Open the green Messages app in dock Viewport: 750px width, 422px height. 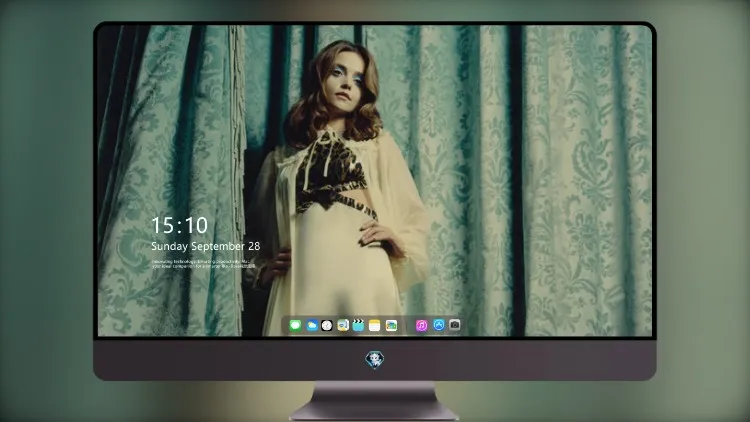(x=295, y=325)
